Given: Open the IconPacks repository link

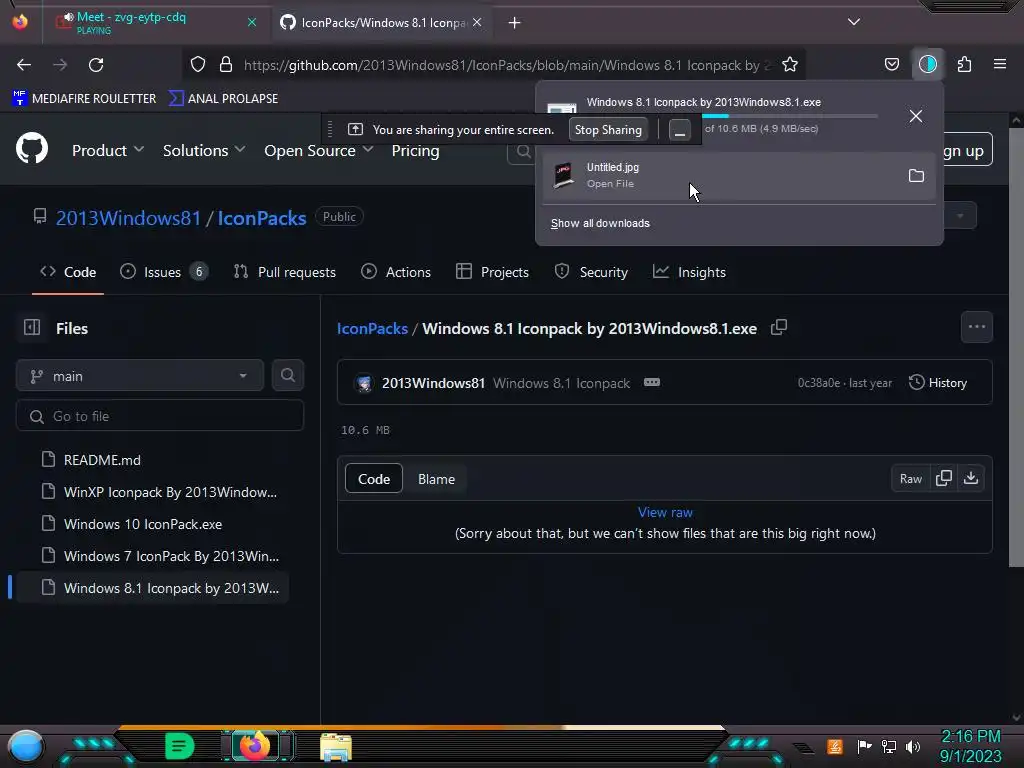Looking at the screenshot, I should pos(262,218).
